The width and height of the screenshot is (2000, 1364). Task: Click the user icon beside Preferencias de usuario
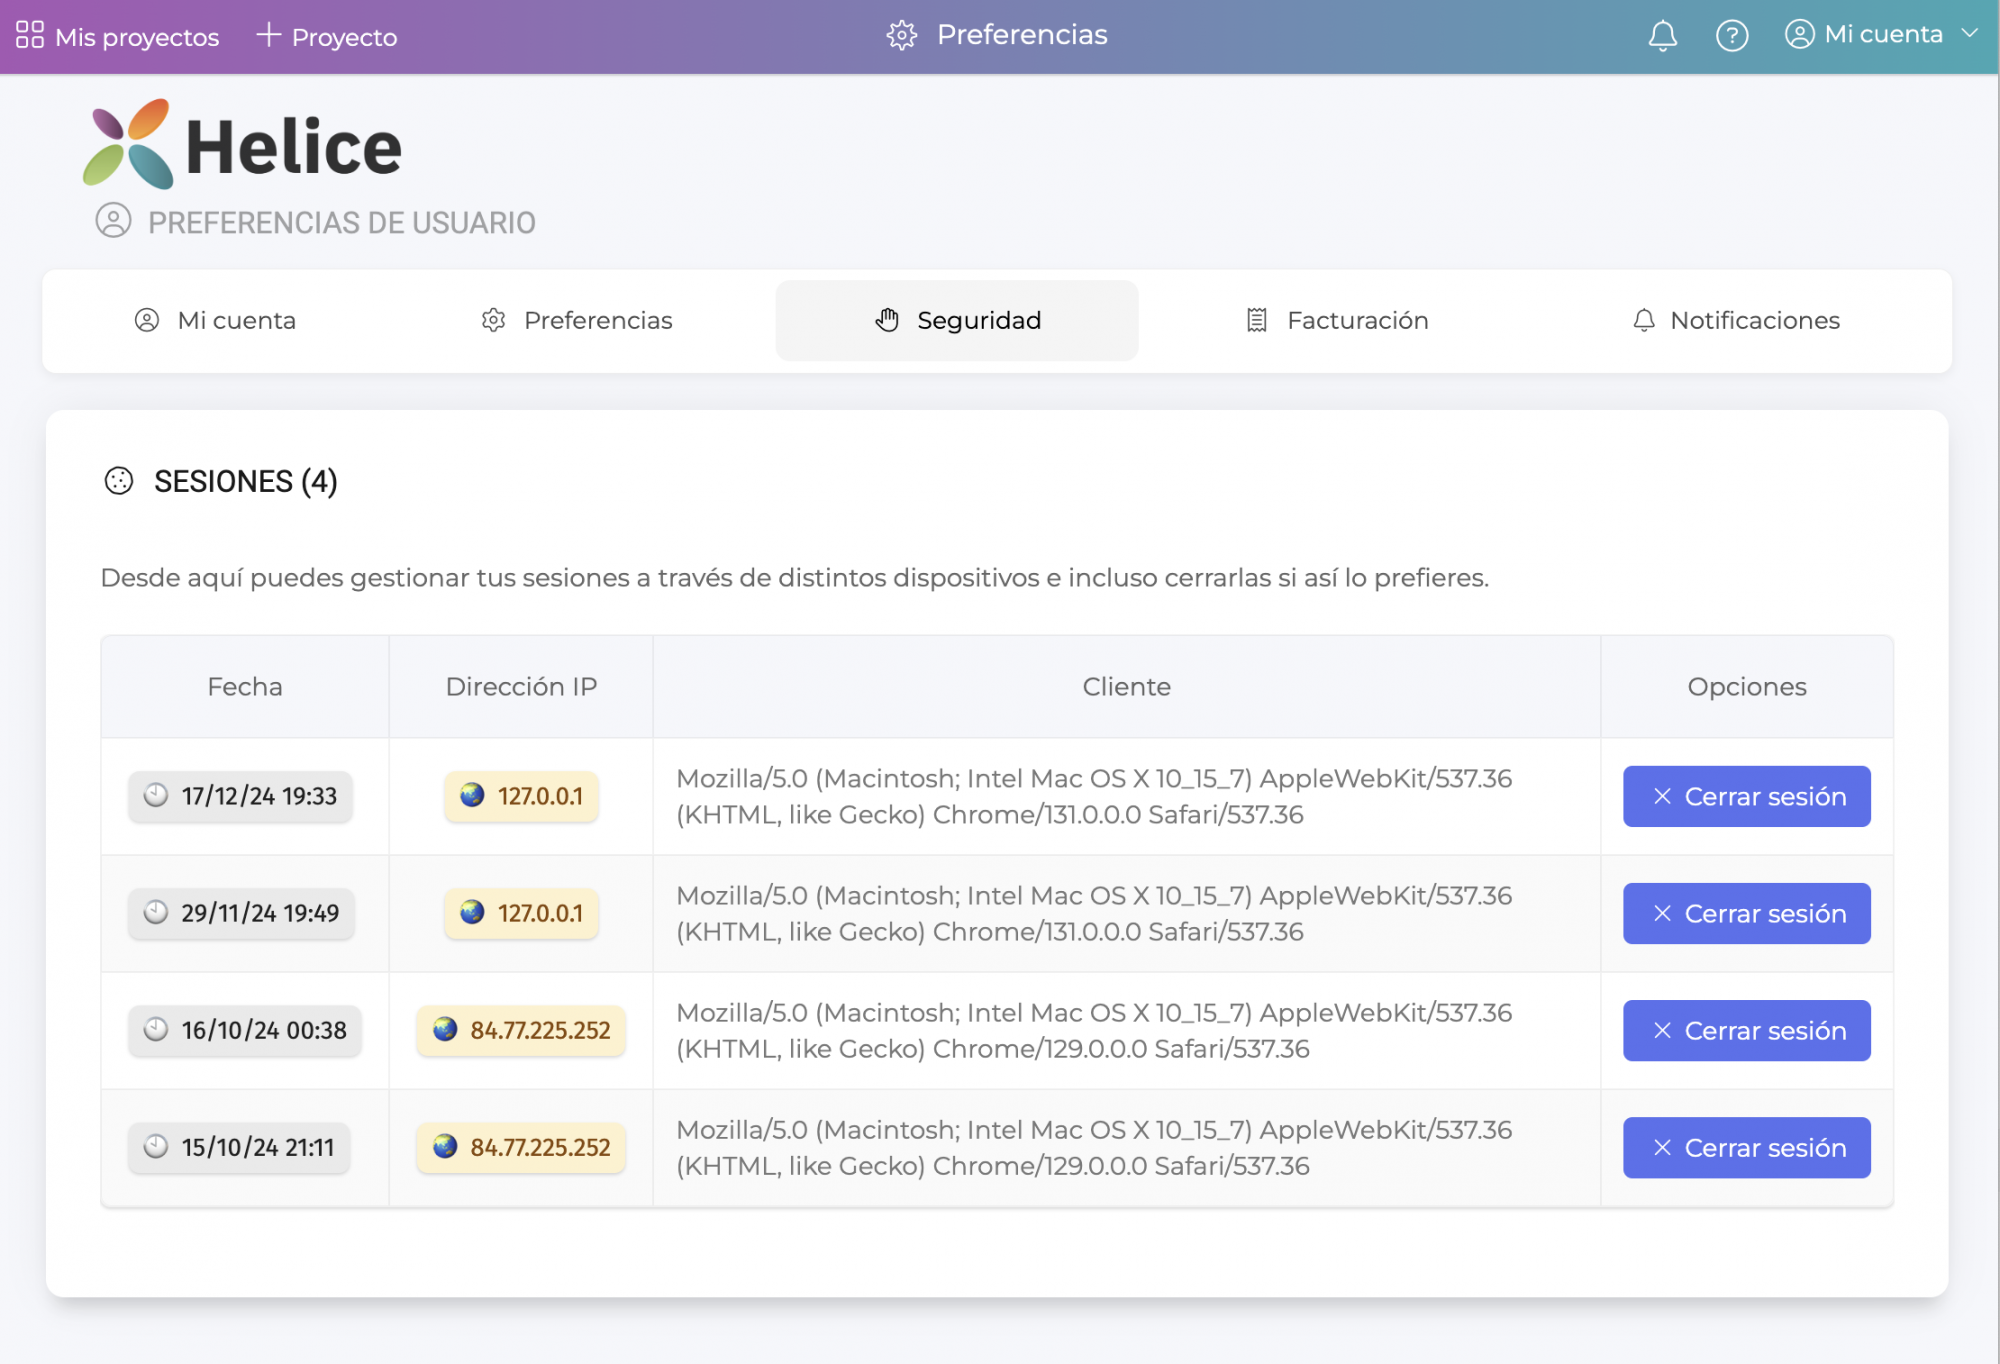pyautogui.click(x=114, y=220)
